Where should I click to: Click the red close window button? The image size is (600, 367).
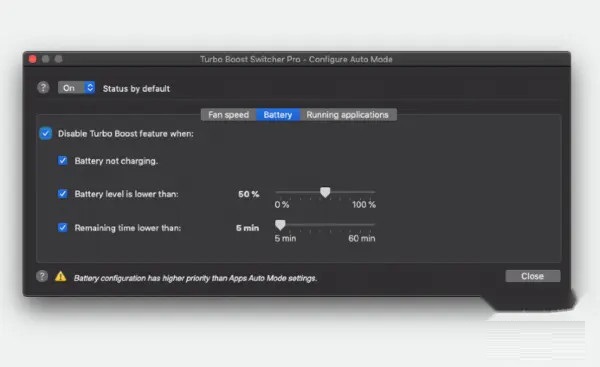33,59
